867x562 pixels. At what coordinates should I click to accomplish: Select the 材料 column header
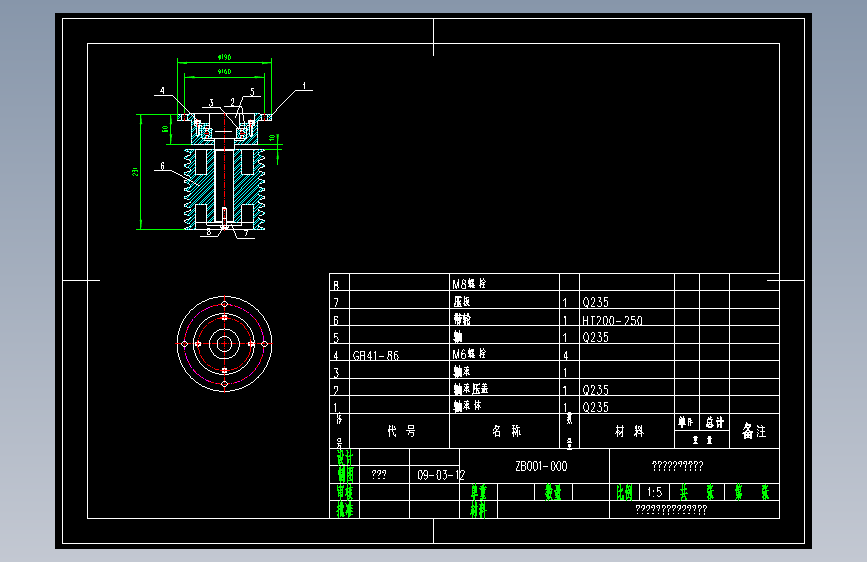629,431
